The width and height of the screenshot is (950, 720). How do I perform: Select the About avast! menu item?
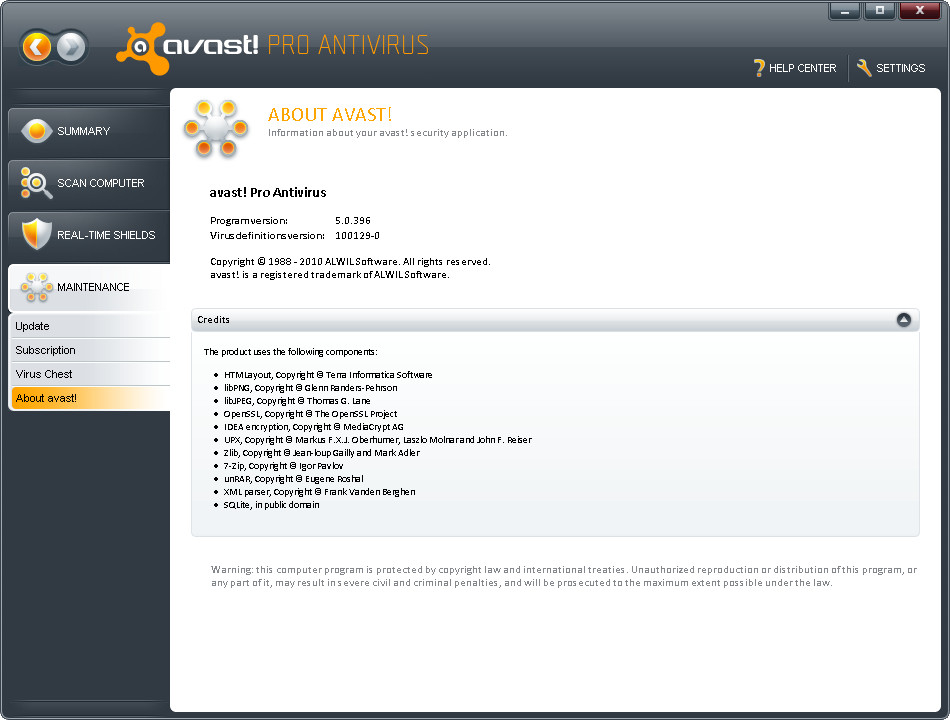[46, 398]
